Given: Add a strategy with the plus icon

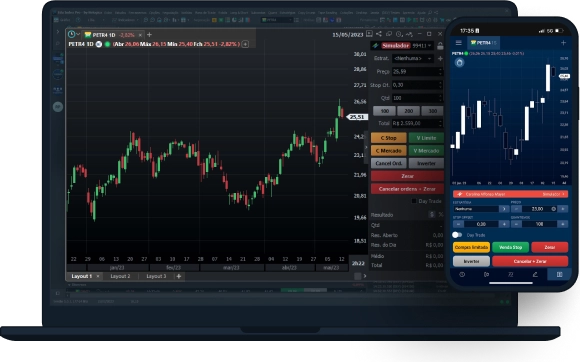Looking at the screenshot, I should tap(440, 58).
